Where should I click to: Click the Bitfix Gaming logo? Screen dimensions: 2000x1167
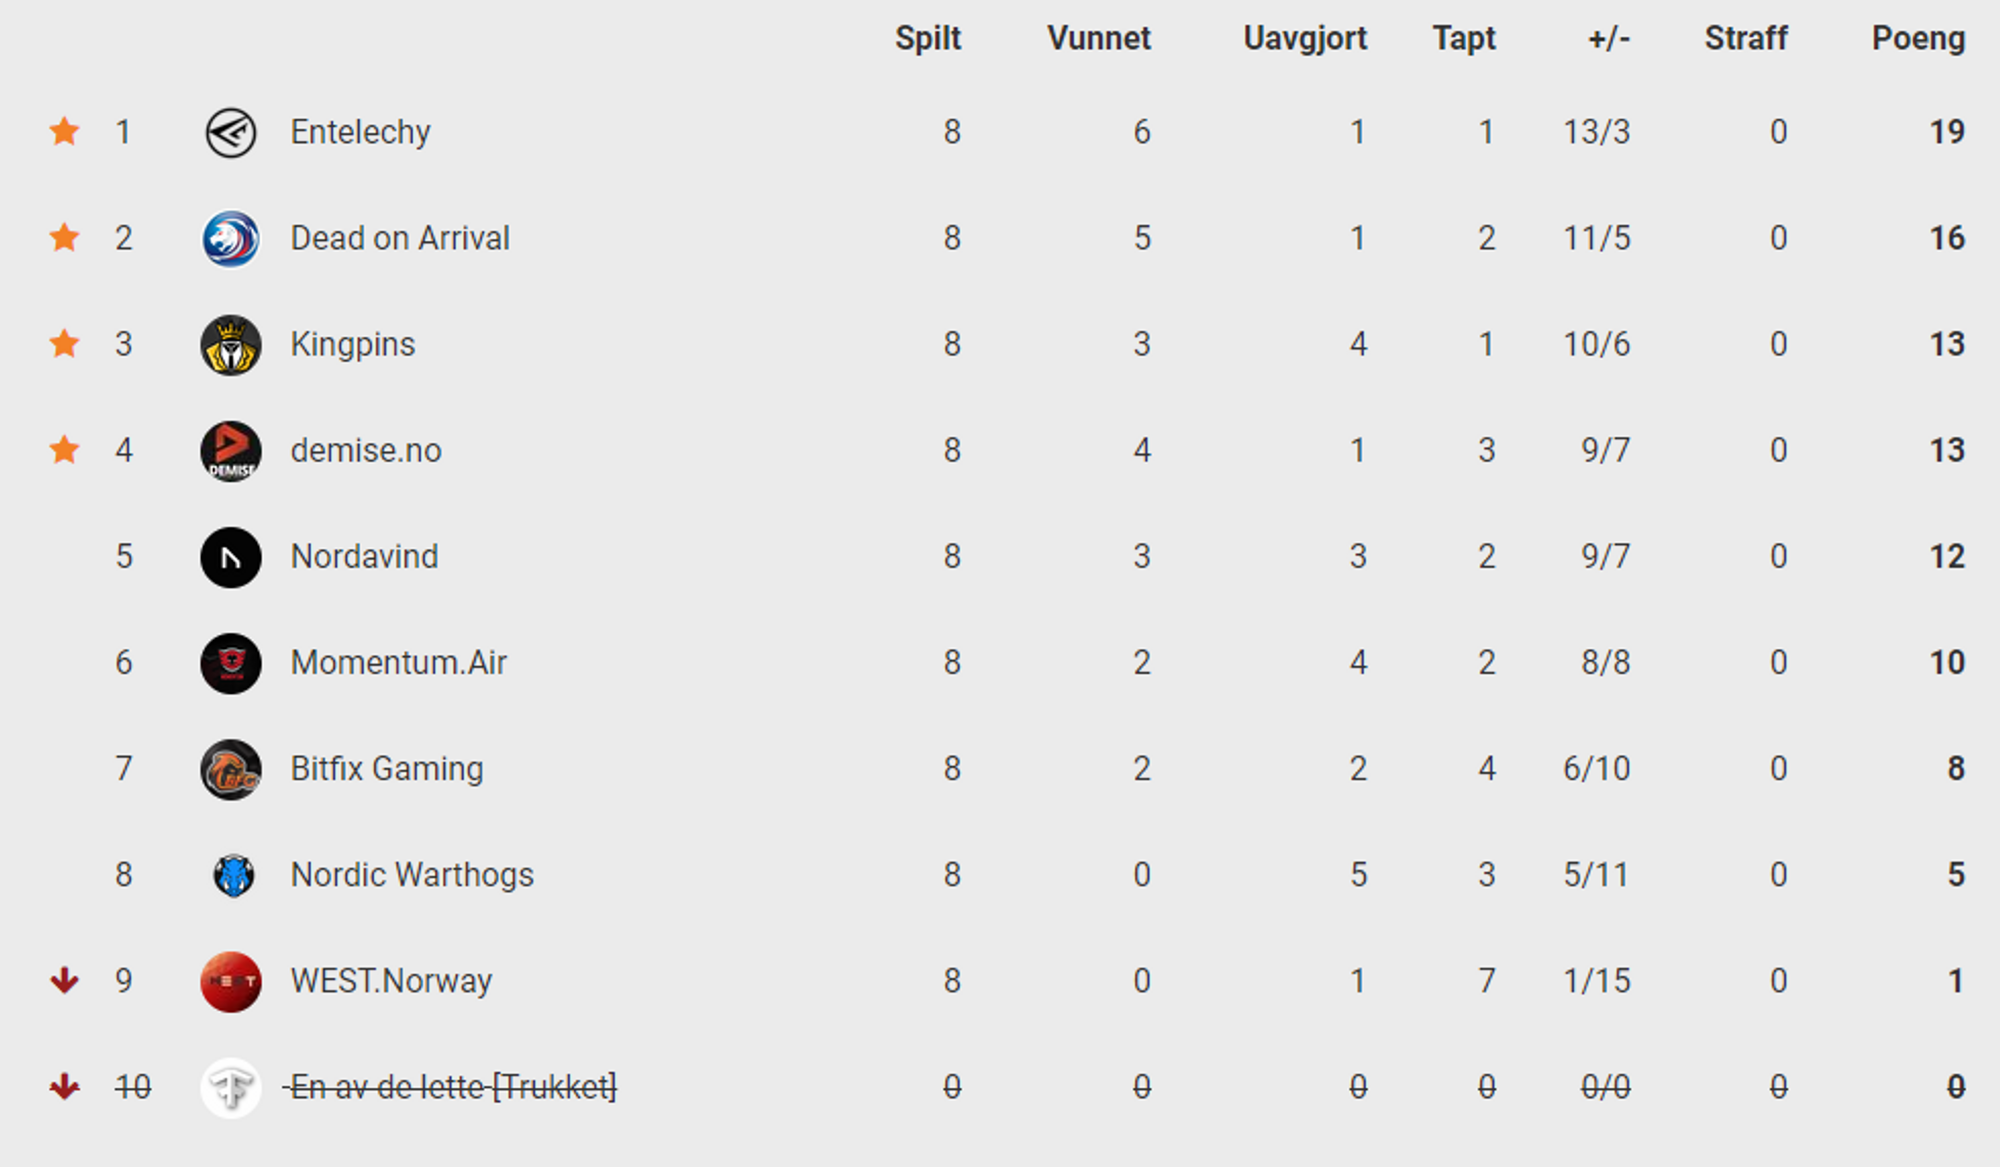(x=231, y=768)
